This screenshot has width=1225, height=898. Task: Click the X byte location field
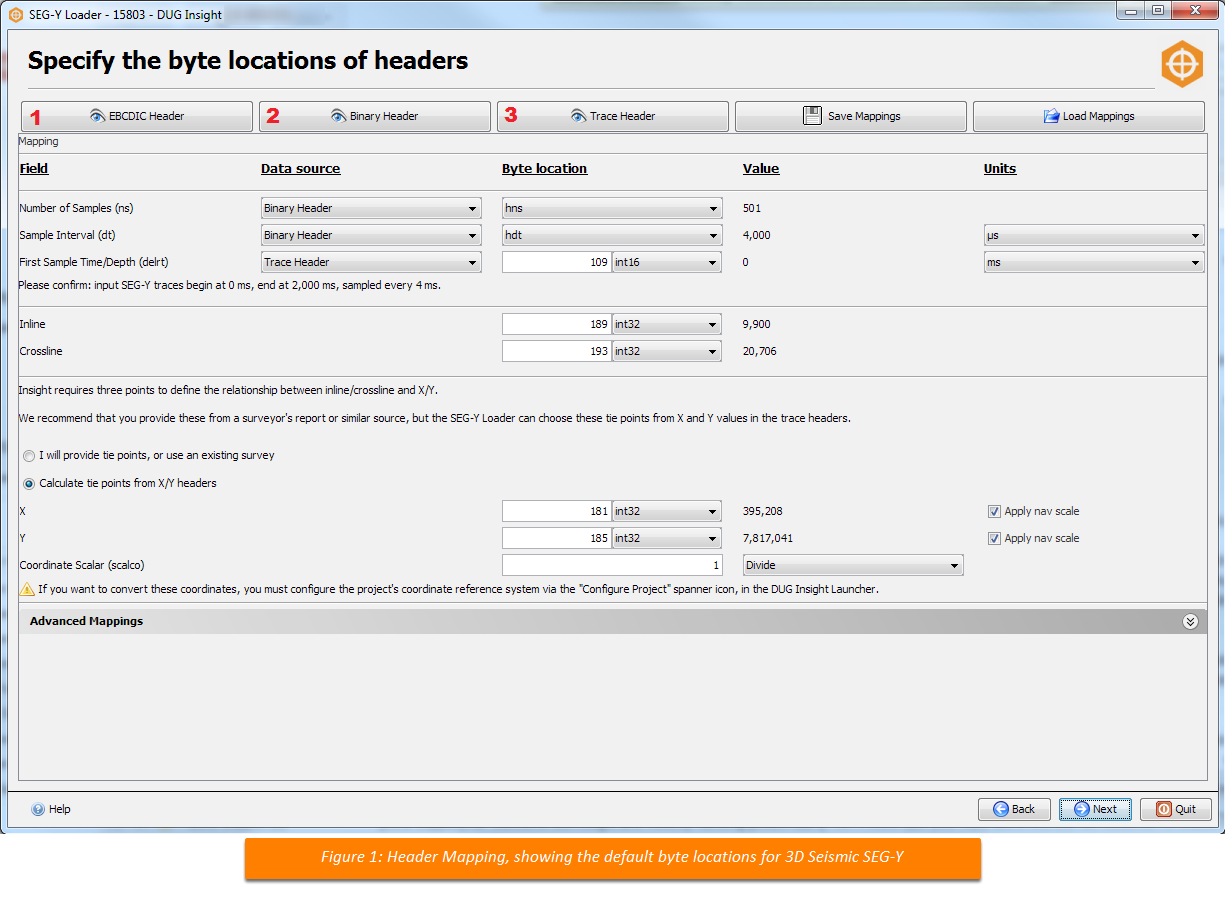tap(557, 511)
